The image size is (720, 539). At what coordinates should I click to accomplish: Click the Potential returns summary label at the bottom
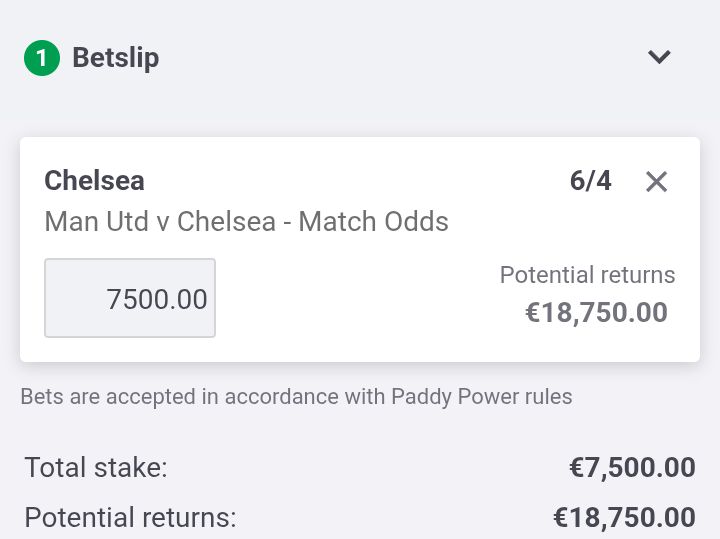(x=130, y=517)
